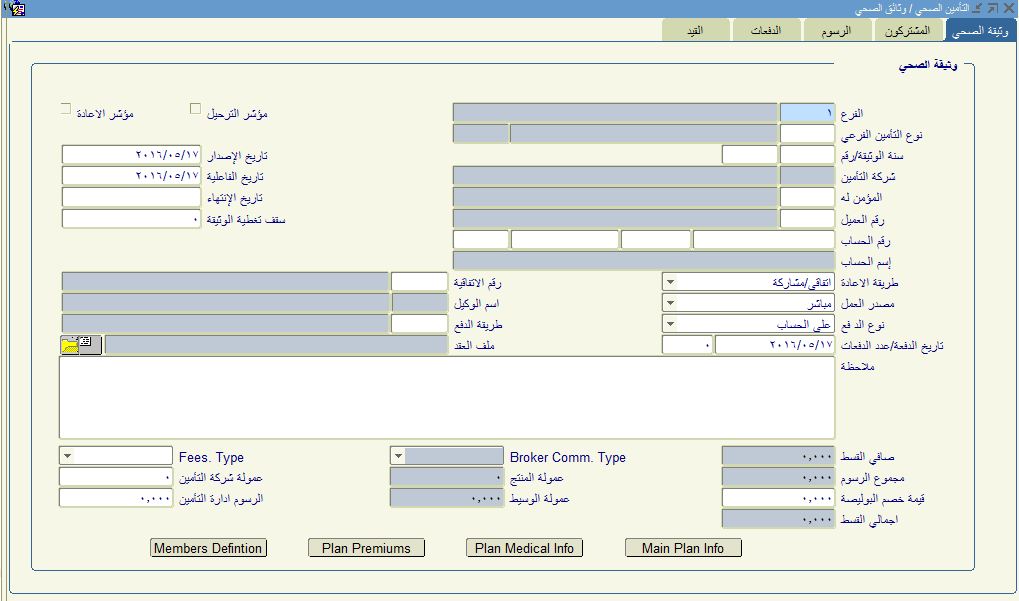1019x601 pixels.
Task: Click the Main Plan Info button
Action: tap(683, 548)
